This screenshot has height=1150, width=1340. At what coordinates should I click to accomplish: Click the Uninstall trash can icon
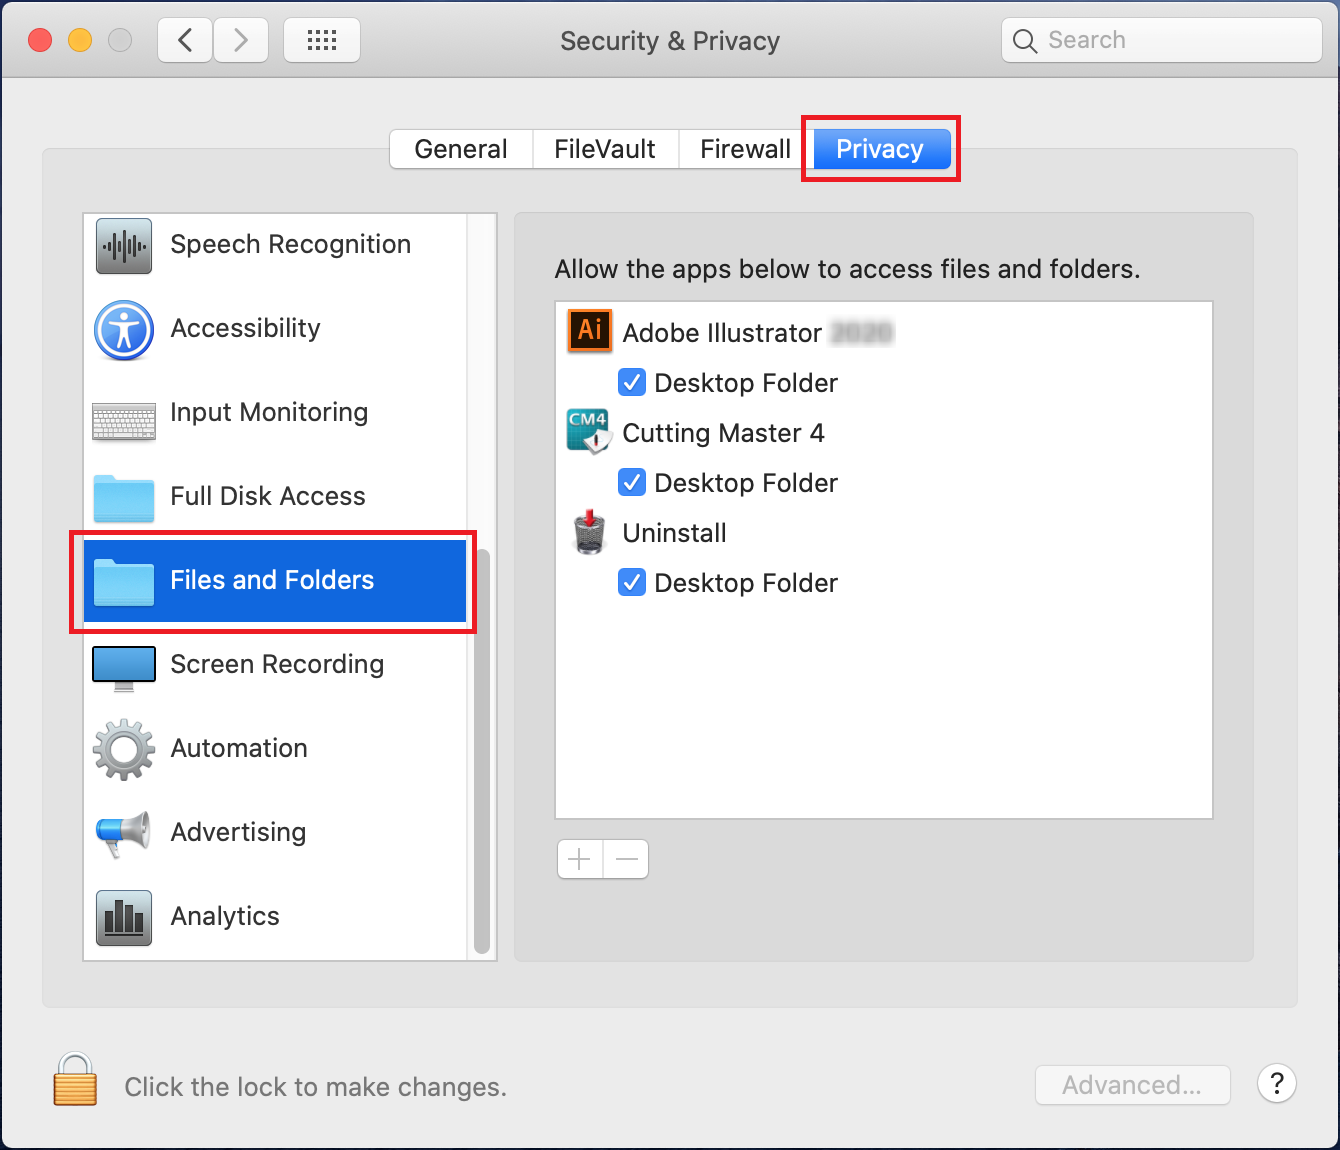(589, 531)
